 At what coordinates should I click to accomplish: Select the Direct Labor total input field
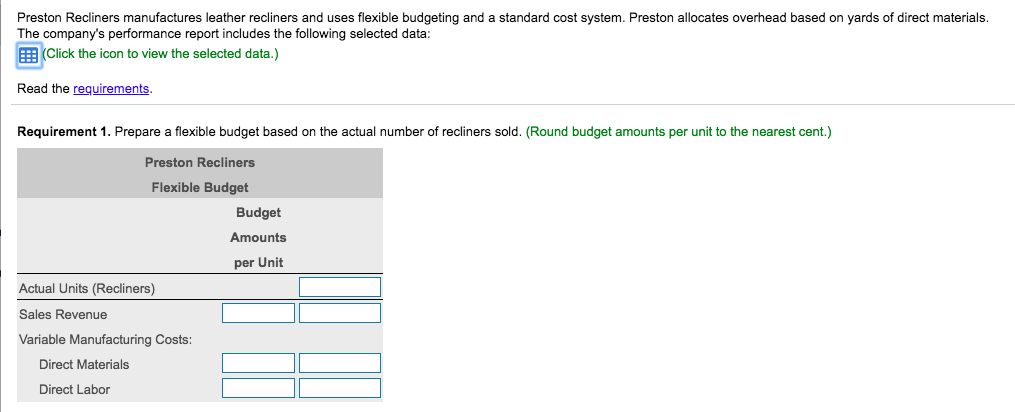340,388
